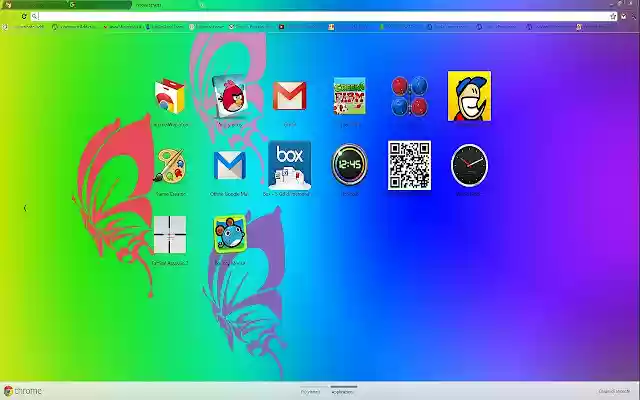Reload the page with refresh icon
The width and height of the screenshot is (640, 400).
click(x=24, y=16)
